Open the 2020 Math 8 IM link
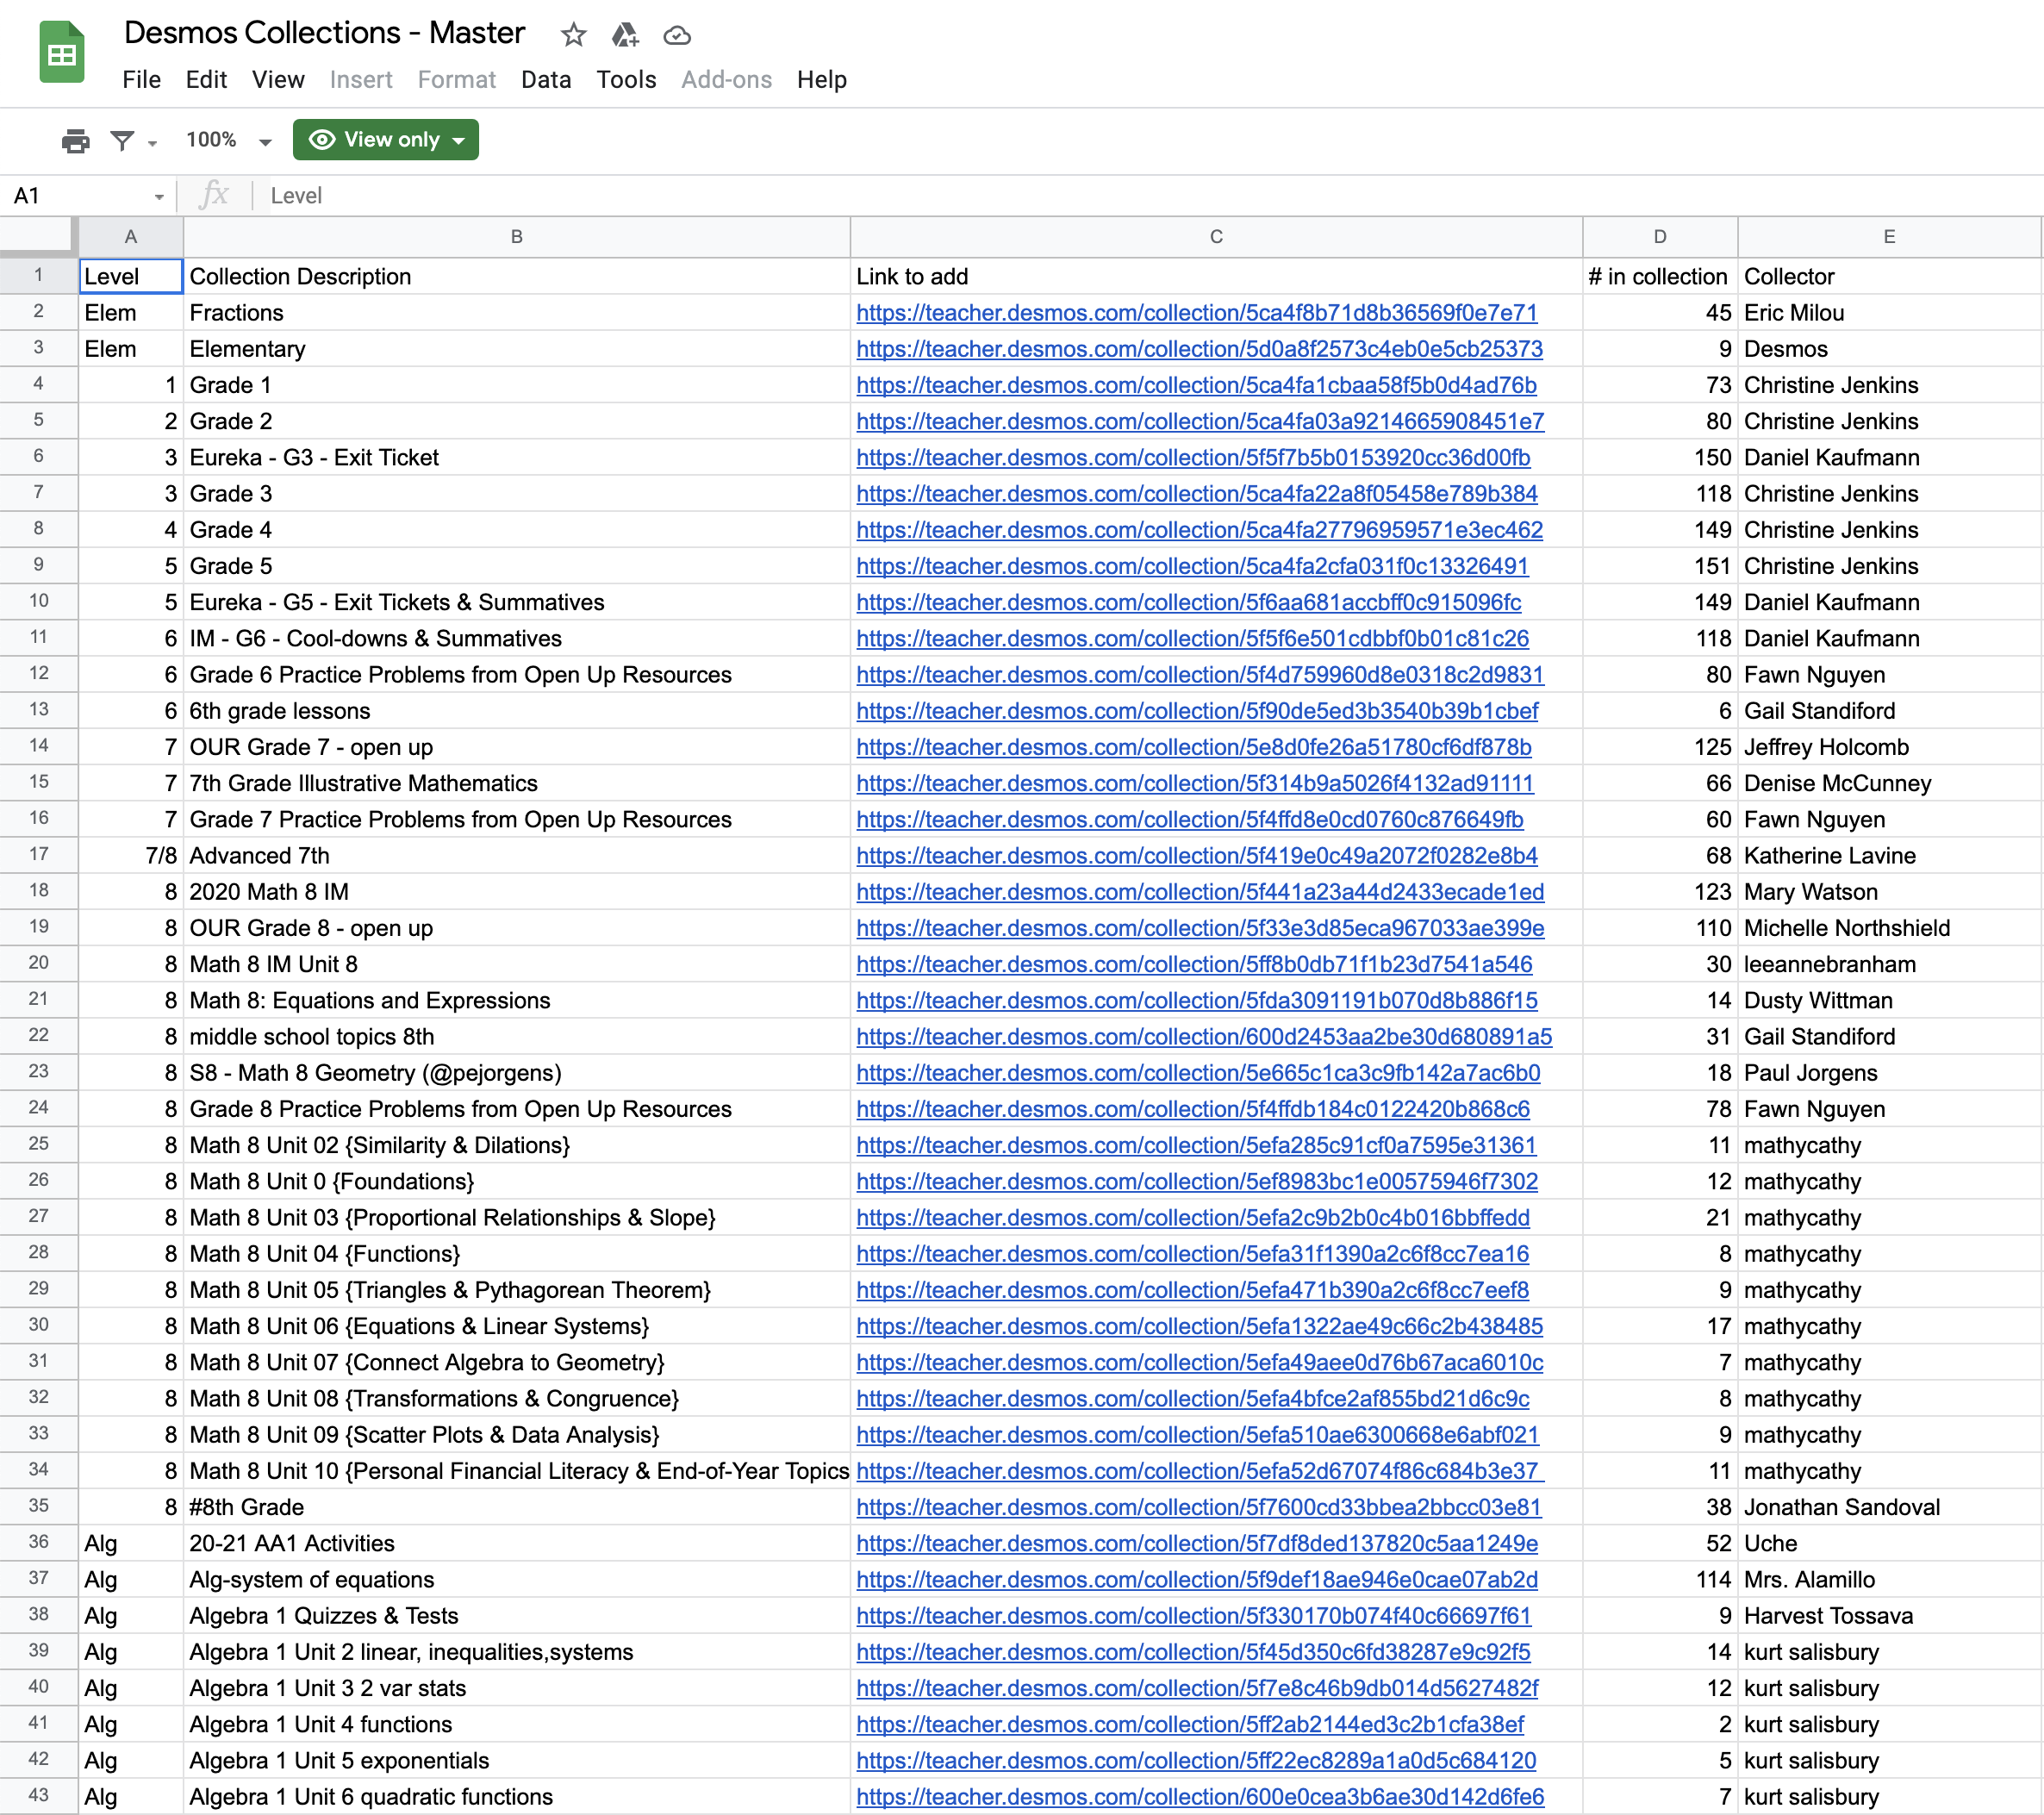2044x1815 pixels. [1200, 892]
